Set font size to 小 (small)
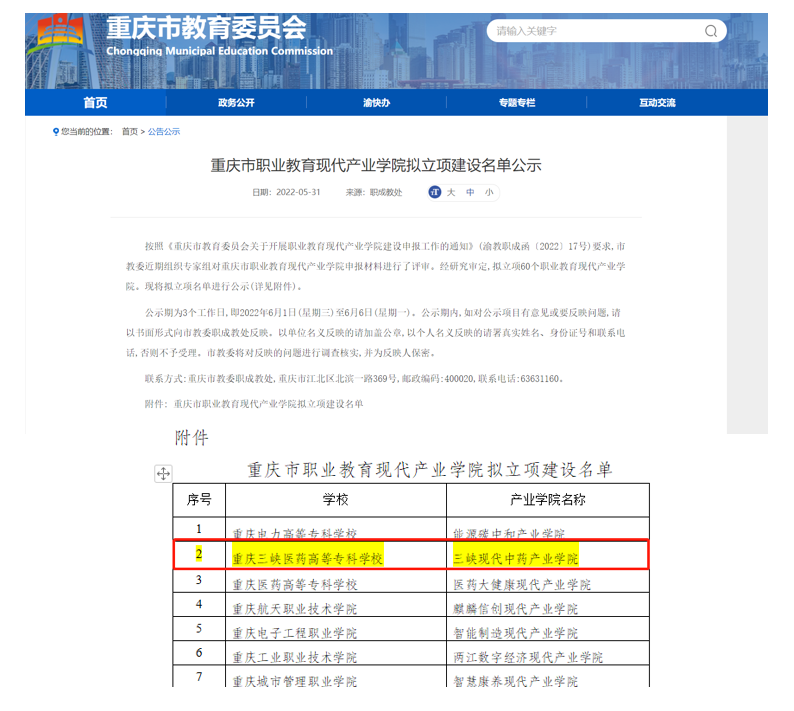The width and height of the screenshot is (794, 711). pyautogui.click(x=488, y=192)
